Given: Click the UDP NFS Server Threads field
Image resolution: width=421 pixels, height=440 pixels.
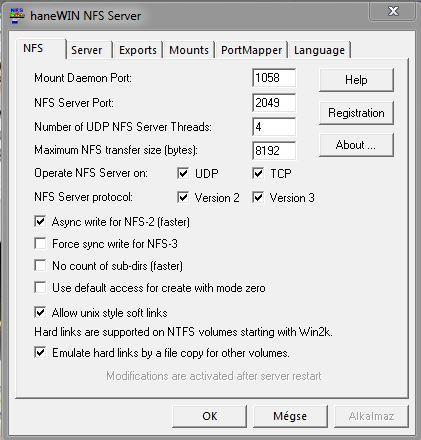Looking at the screenshot, I should click(274, 127).
